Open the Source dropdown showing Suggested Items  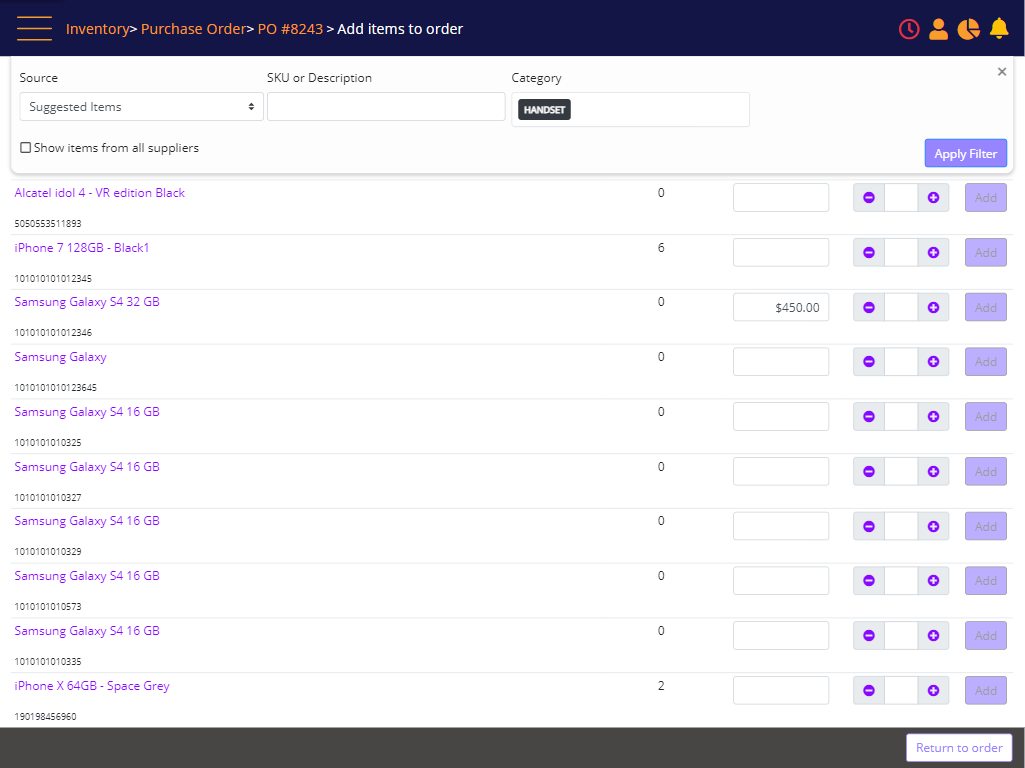click(141, 107)
